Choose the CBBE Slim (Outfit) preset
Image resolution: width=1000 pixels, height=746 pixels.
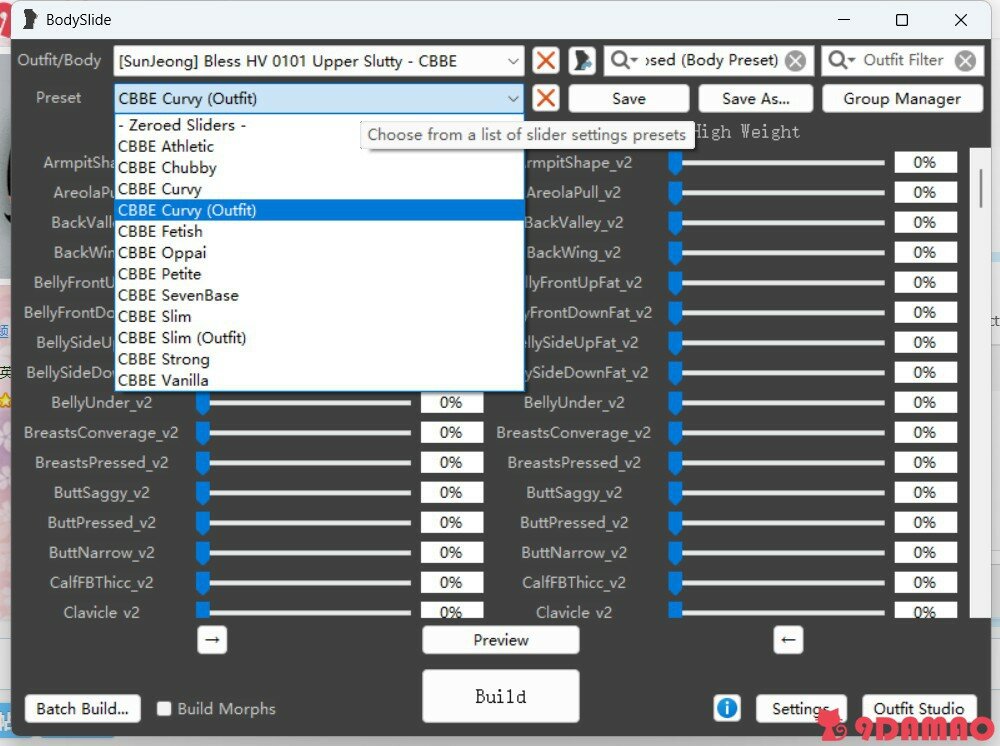tap(182, 338)
